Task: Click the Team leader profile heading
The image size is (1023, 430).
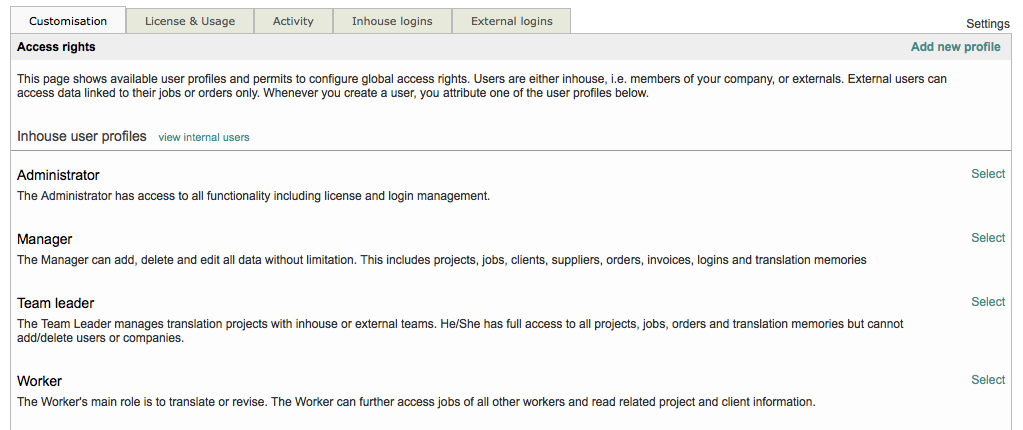Action: [56, 303]
